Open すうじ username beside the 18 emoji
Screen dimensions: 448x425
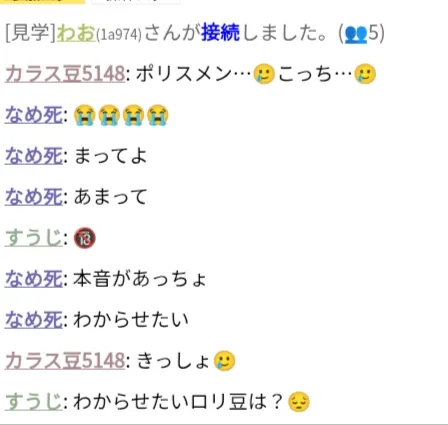point(34,238)
